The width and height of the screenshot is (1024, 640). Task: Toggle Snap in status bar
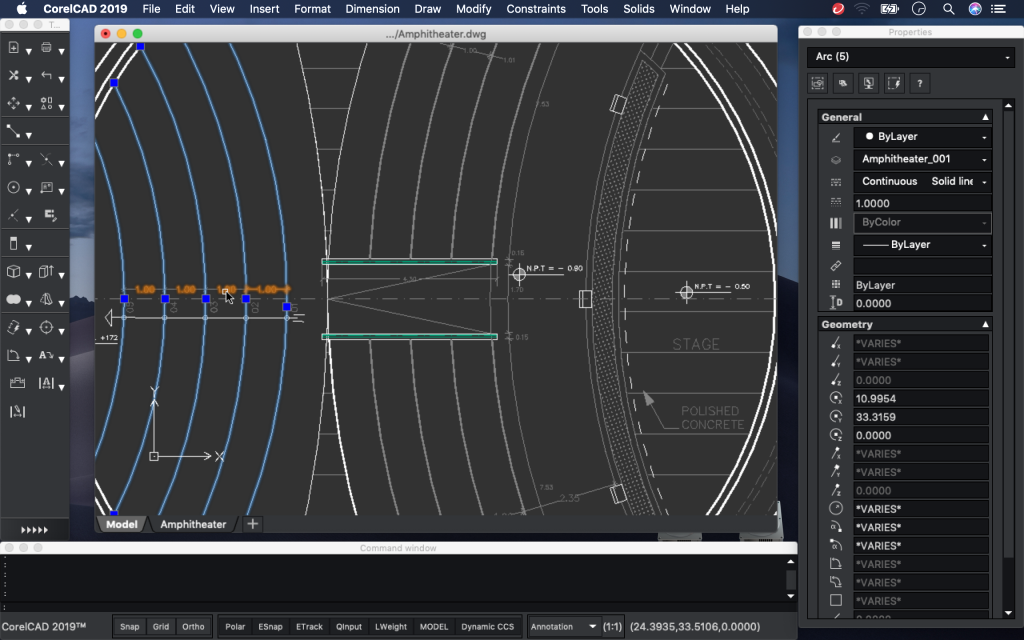[x=129, y=626]
